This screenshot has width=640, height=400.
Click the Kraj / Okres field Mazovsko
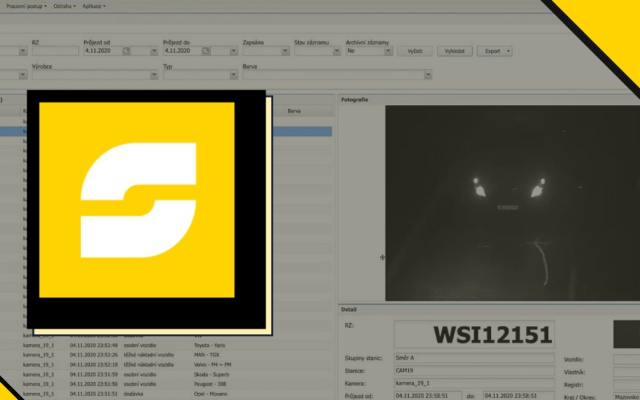tap(627, 397)
